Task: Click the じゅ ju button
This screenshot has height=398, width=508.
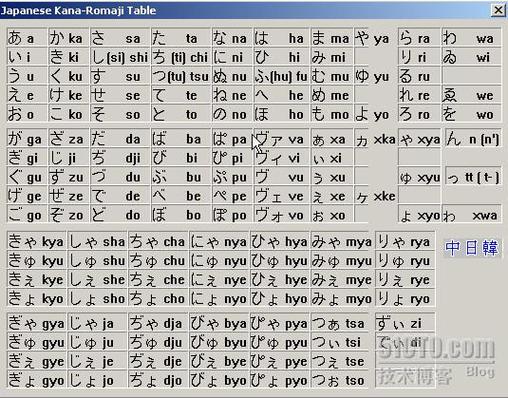Action: pos(97,342)
